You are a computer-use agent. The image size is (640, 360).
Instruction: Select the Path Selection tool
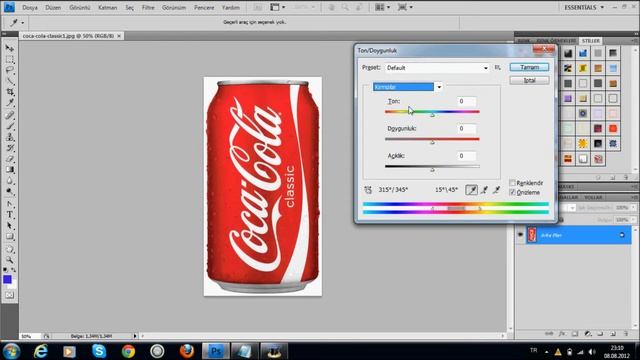coord(9,226)
